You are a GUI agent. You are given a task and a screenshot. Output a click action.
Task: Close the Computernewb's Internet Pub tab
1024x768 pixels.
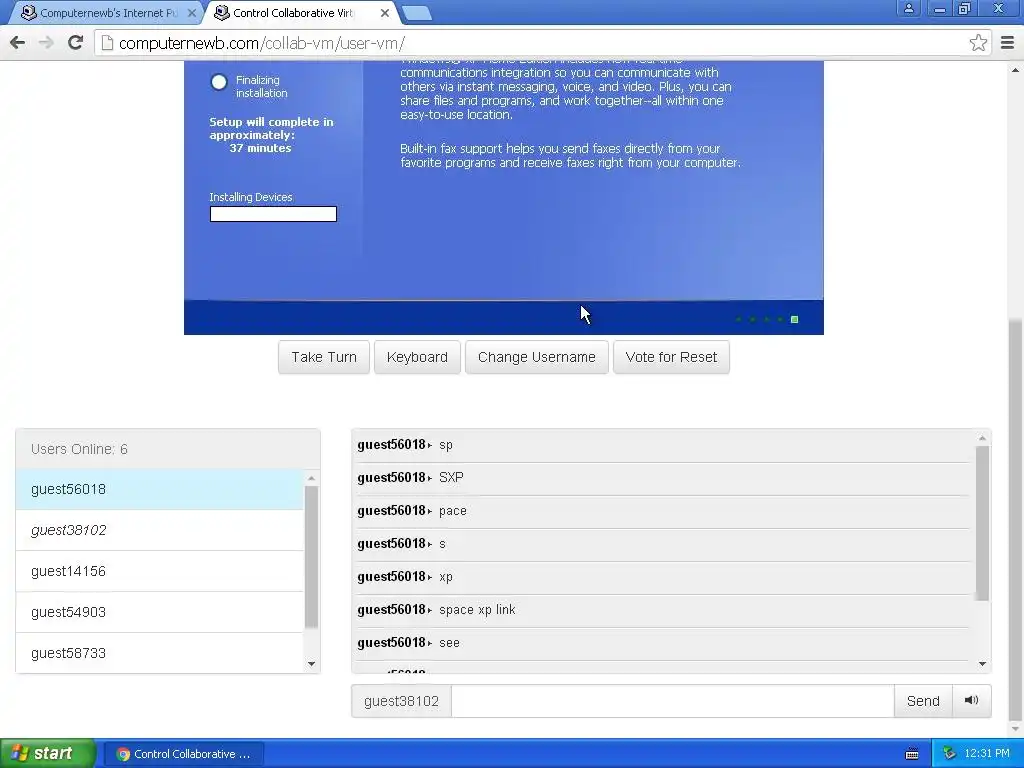tap(191, 13)
